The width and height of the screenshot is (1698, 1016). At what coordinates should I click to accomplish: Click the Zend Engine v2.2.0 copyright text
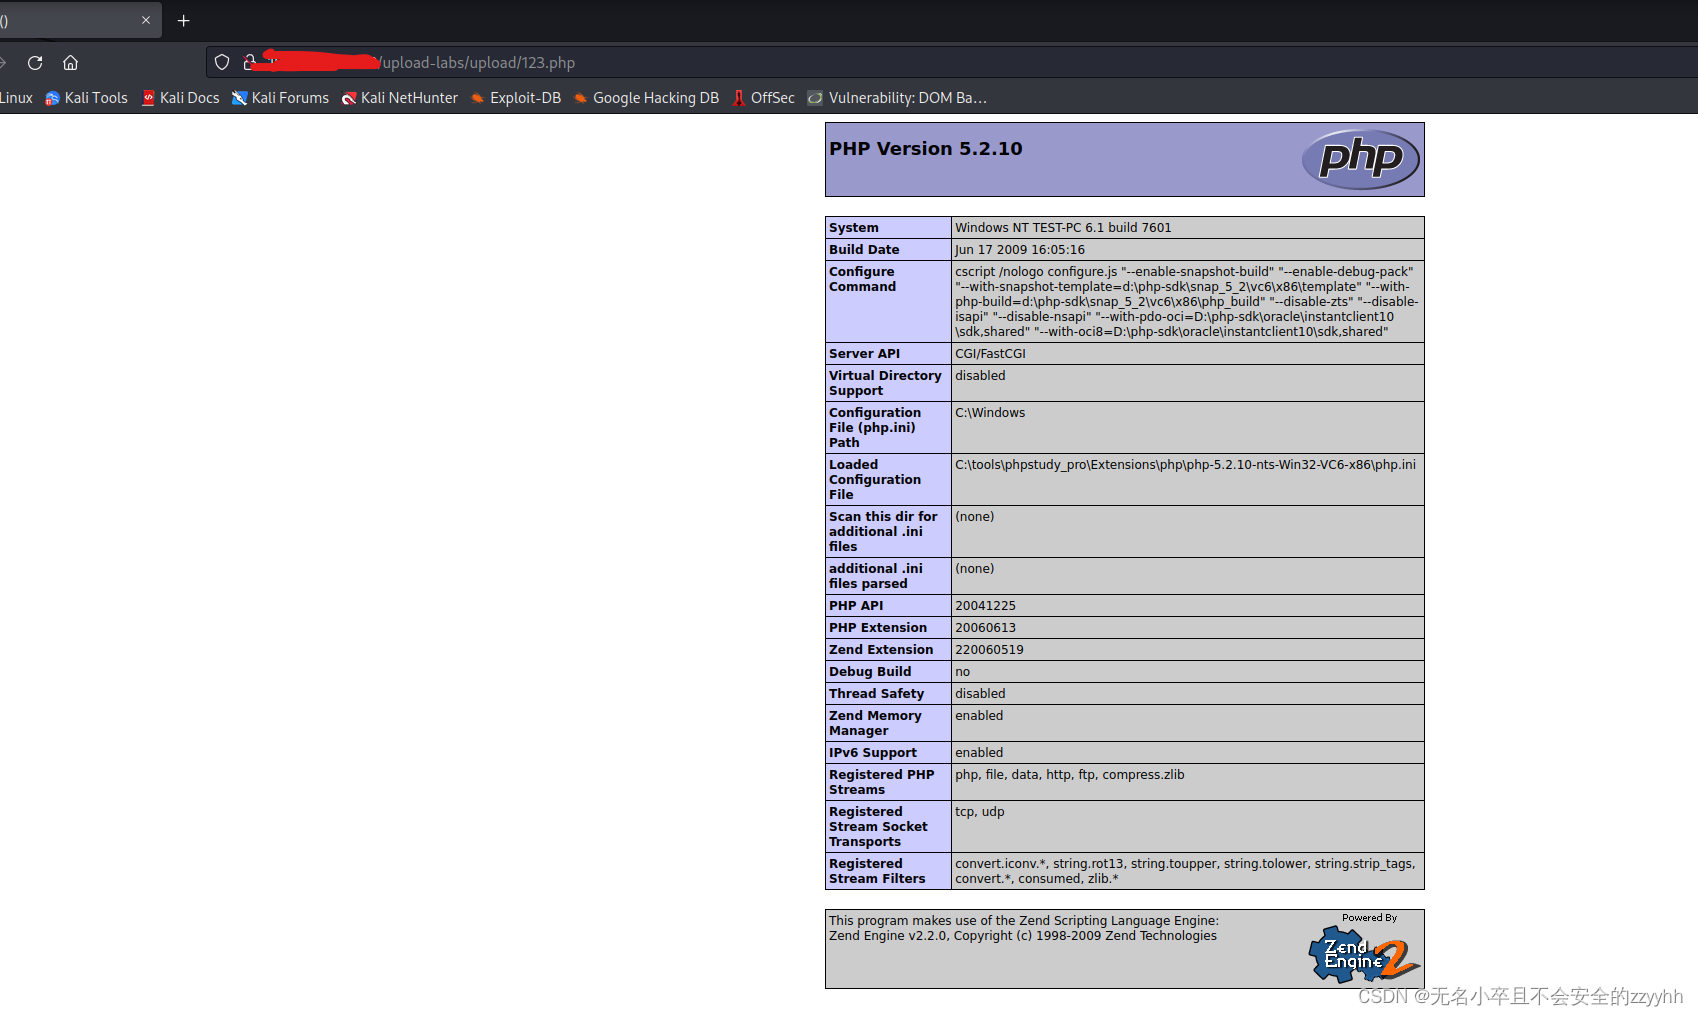tap(1023, 935)
